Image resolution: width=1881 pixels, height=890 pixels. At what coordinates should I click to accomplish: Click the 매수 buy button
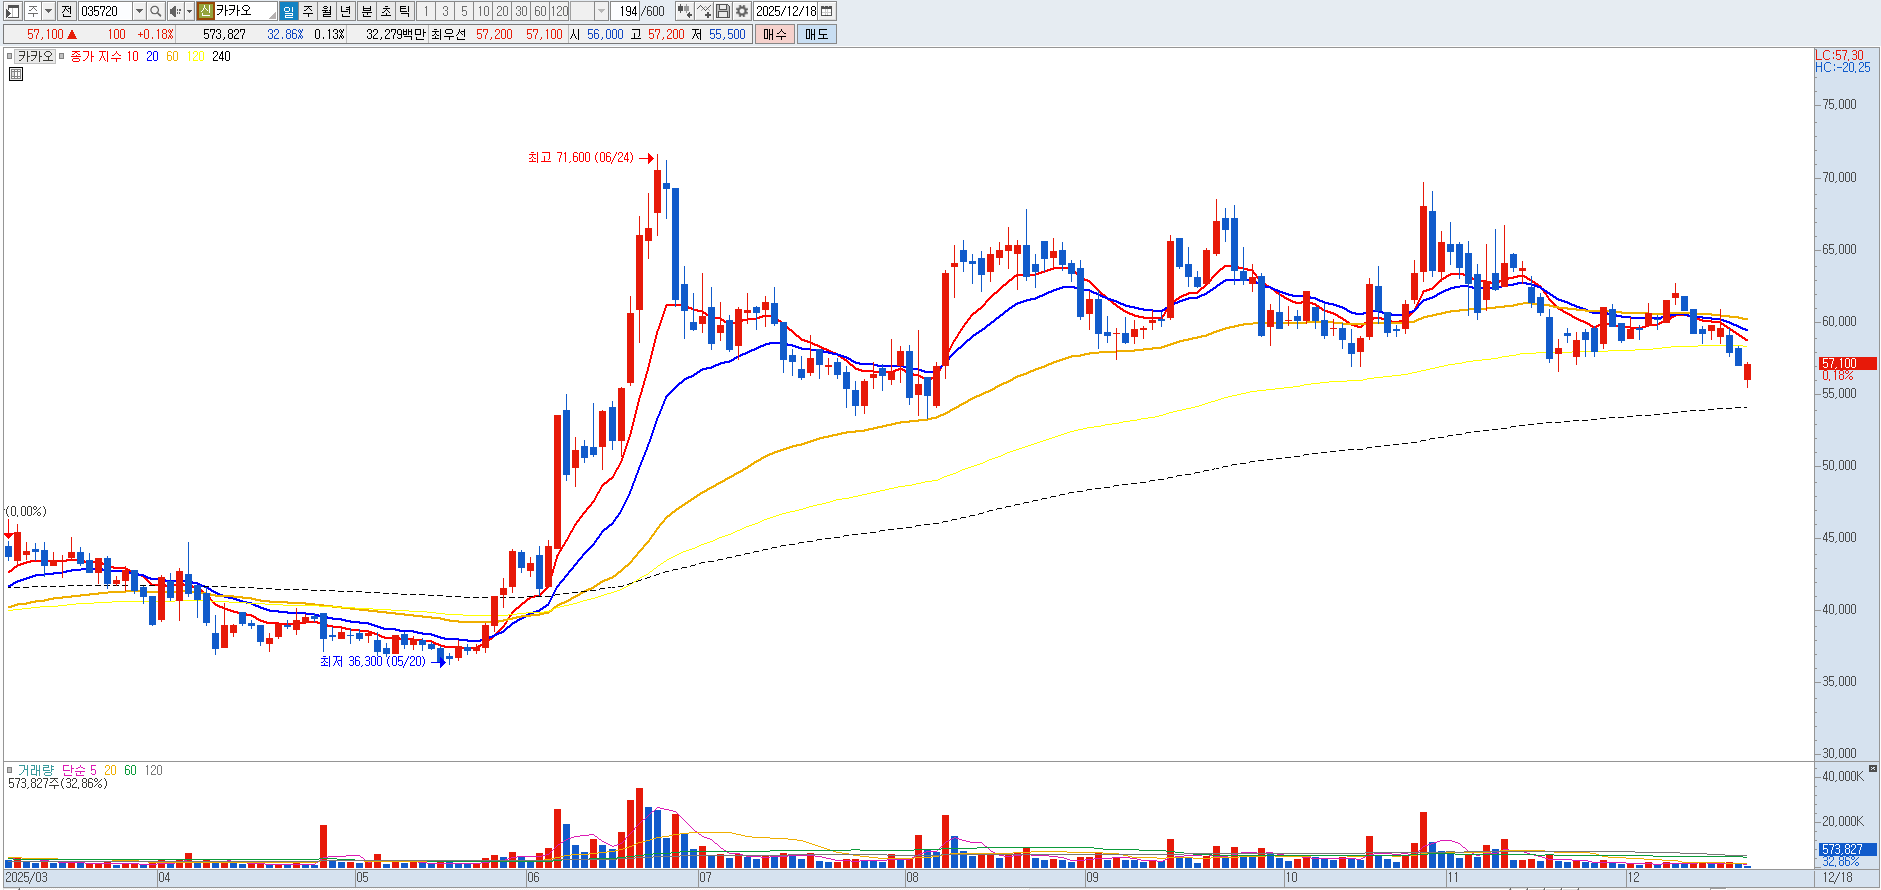click(774, 34)
